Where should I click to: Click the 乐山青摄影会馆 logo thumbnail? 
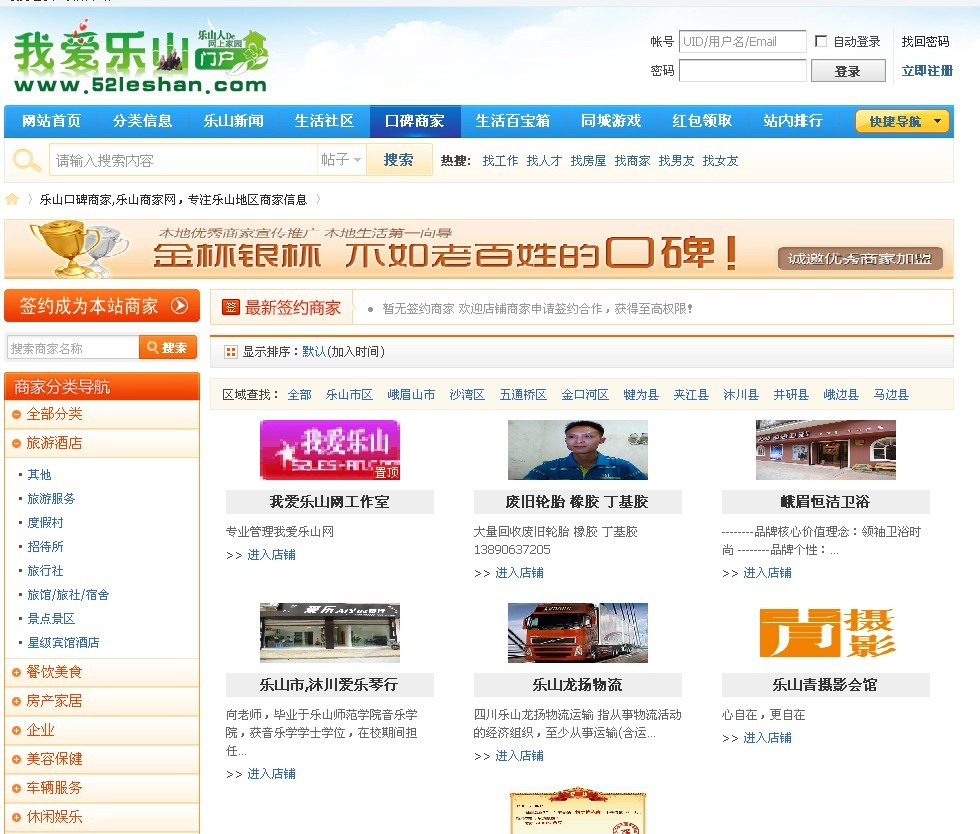click(x=826, y=633)
